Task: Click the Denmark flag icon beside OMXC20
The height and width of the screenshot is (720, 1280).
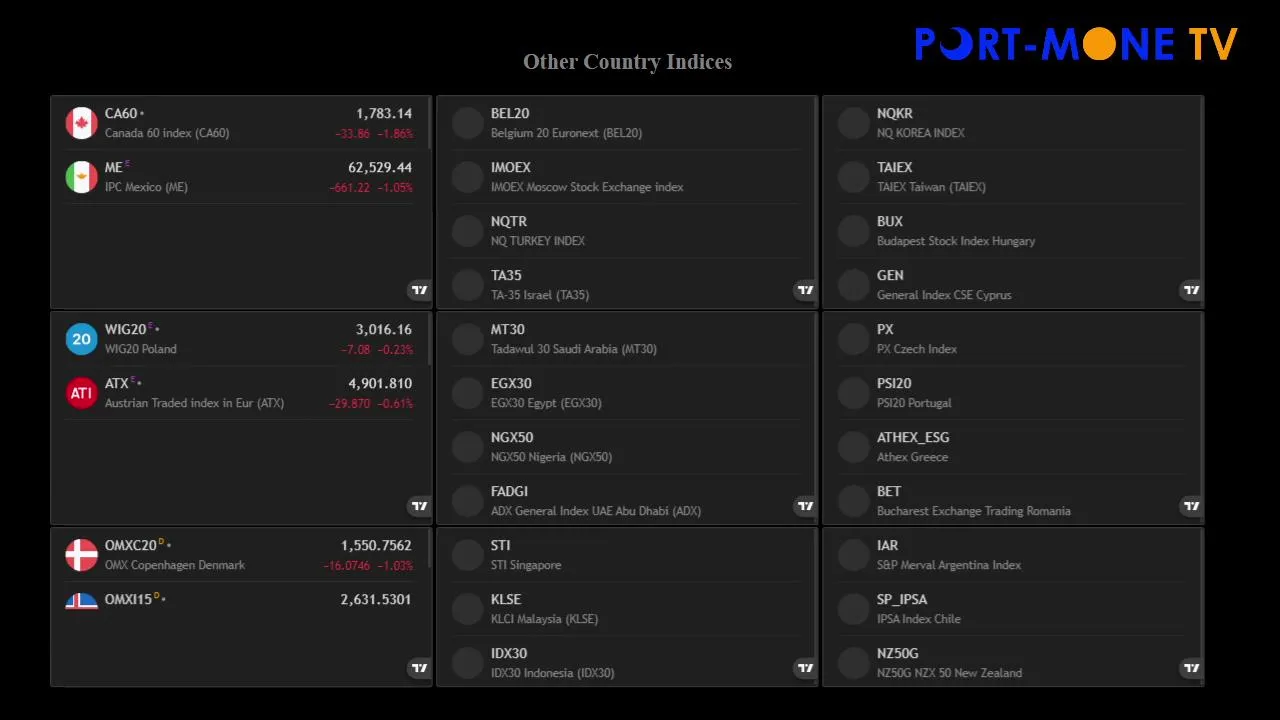Action: point(81,555)
